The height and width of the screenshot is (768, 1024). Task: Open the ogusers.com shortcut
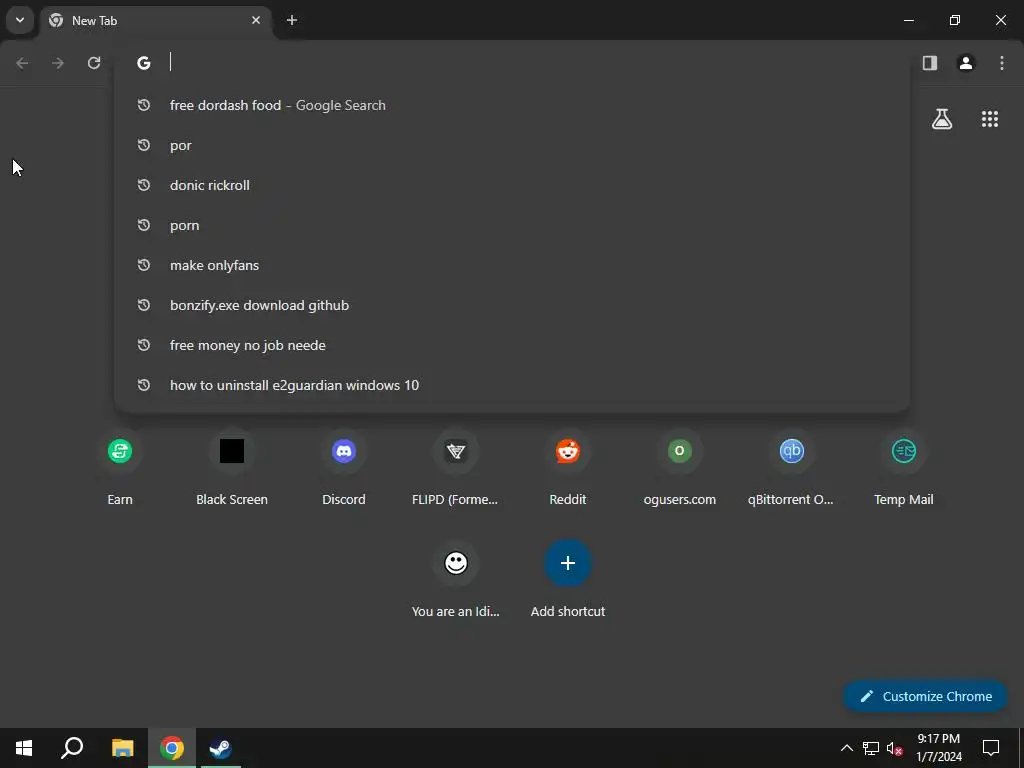click(679, 469)
